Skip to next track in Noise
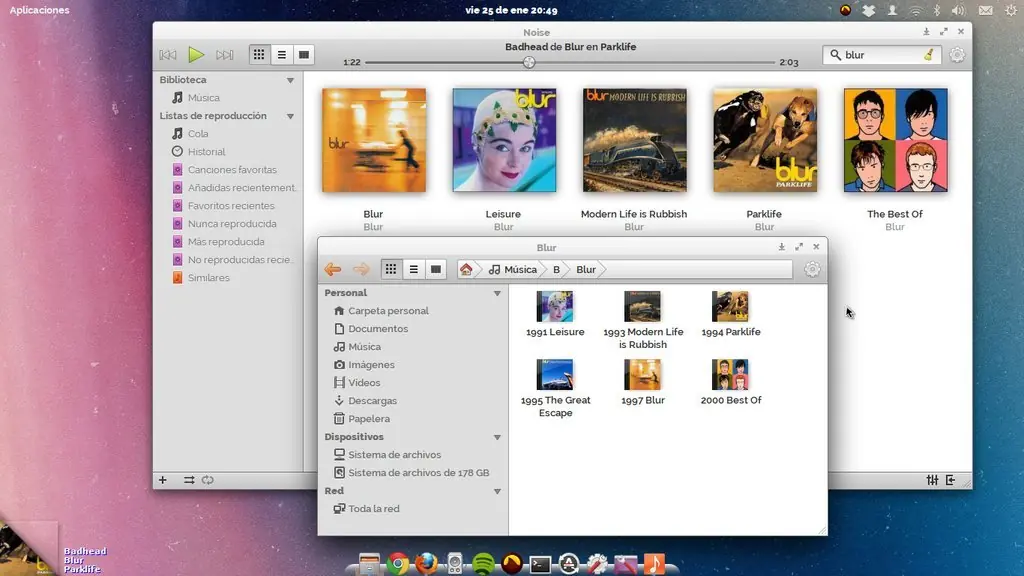Image resolution: width=1024 pixels, height=576 pixels. [225, 55]
